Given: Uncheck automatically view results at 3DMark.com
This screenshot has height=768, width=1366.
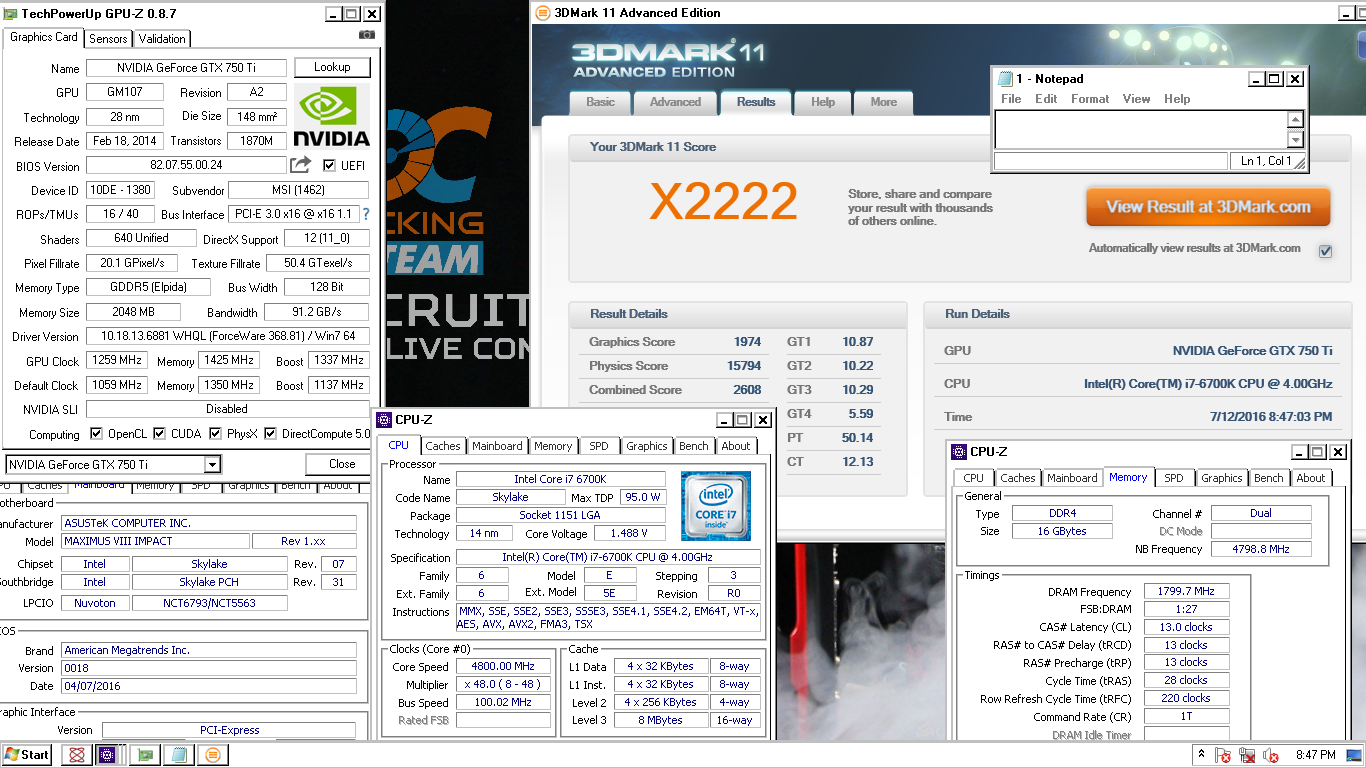Looking at the screenshot, I should click(1325, 251).
